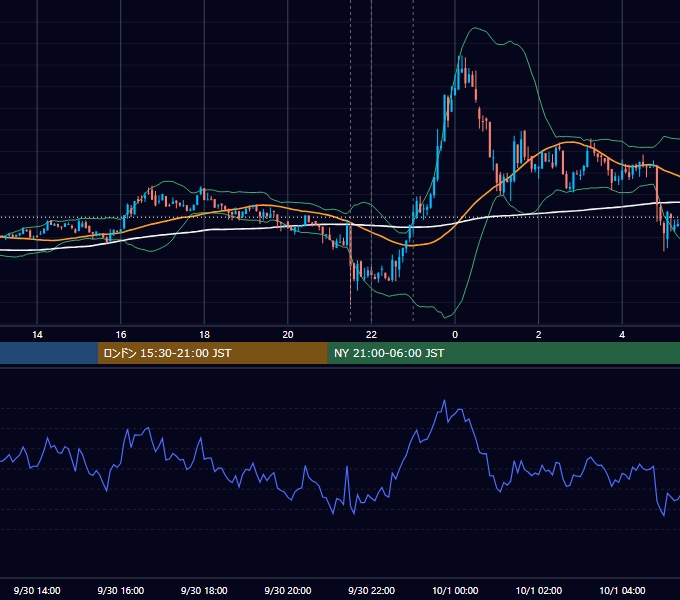Click the 20 hour axis label
Screen dimensions: 680x600
click(x=288, y=335)
